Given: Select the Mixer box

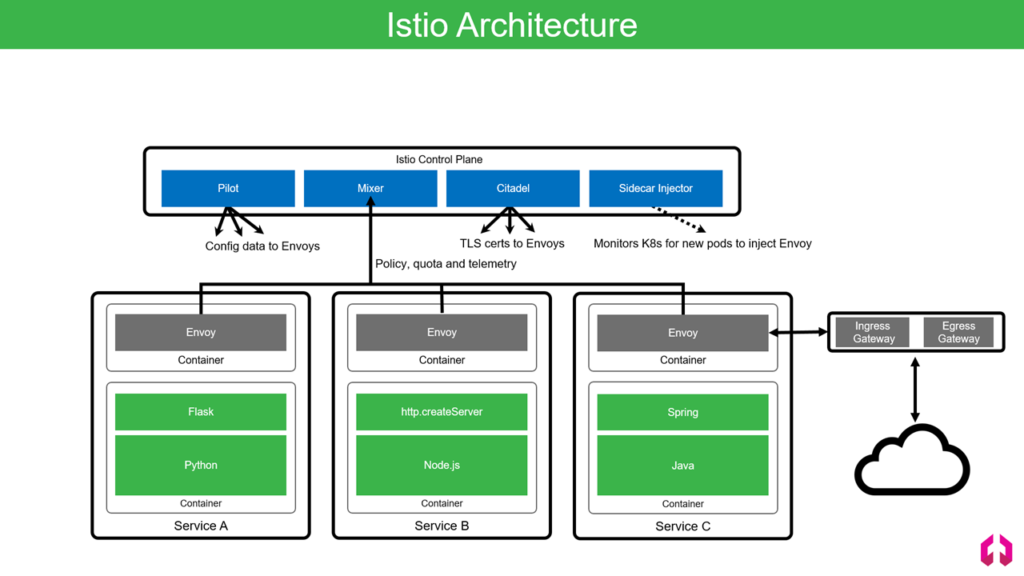Looking at the screenshot, I should [370, 188].
